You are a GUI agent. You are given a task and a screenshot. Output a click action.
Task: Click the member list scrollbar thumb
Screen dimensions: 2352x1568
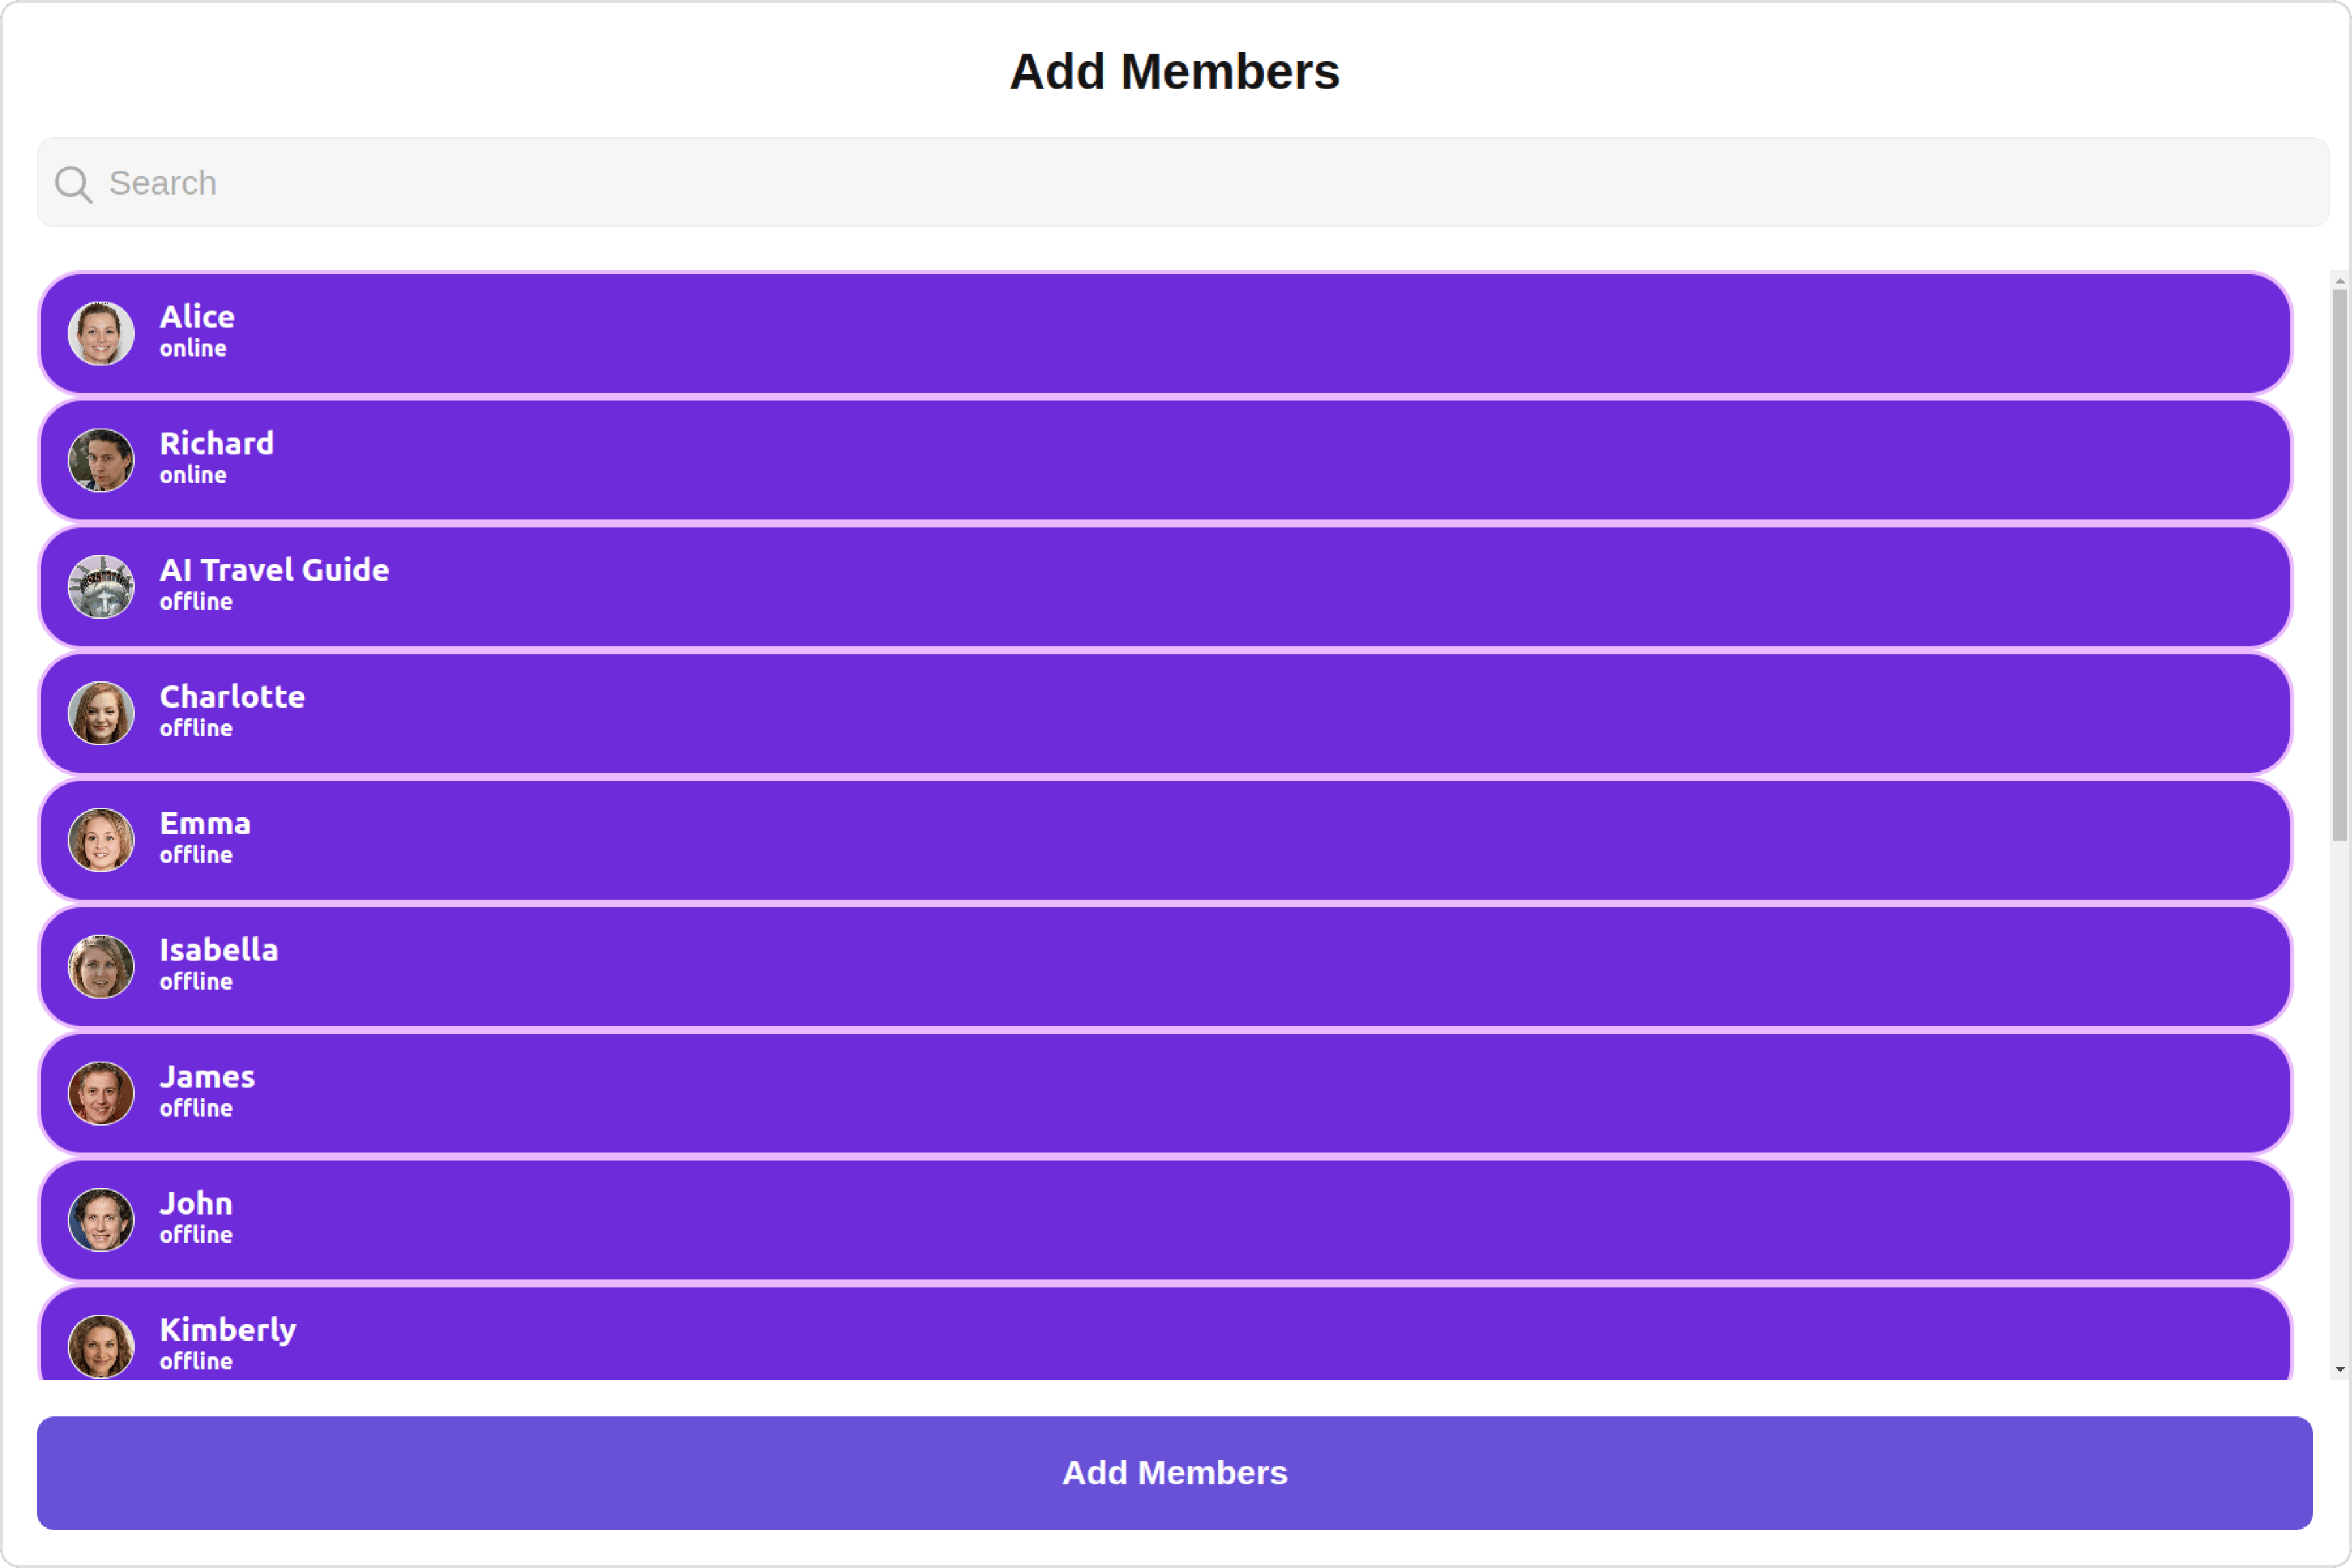tap(2340, 566)
